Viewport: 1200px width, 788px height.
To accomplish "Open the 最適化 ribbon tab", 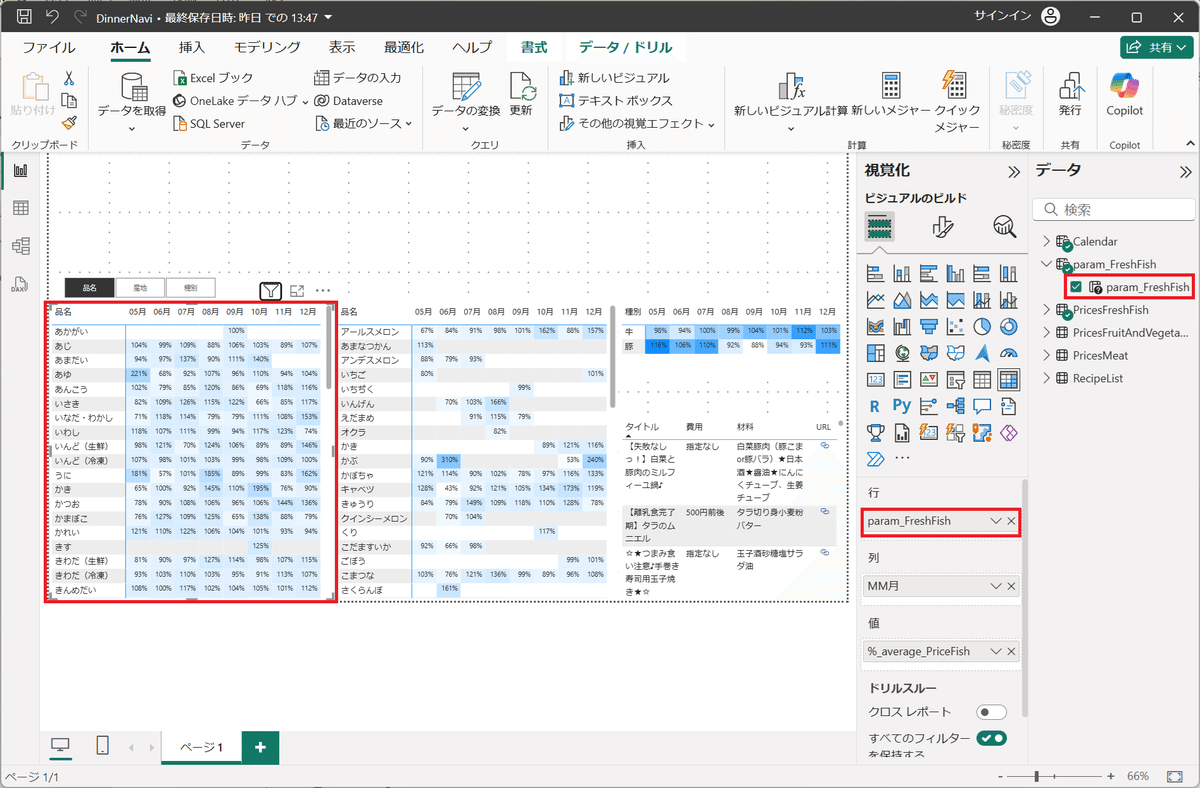I will click(404, 47).
